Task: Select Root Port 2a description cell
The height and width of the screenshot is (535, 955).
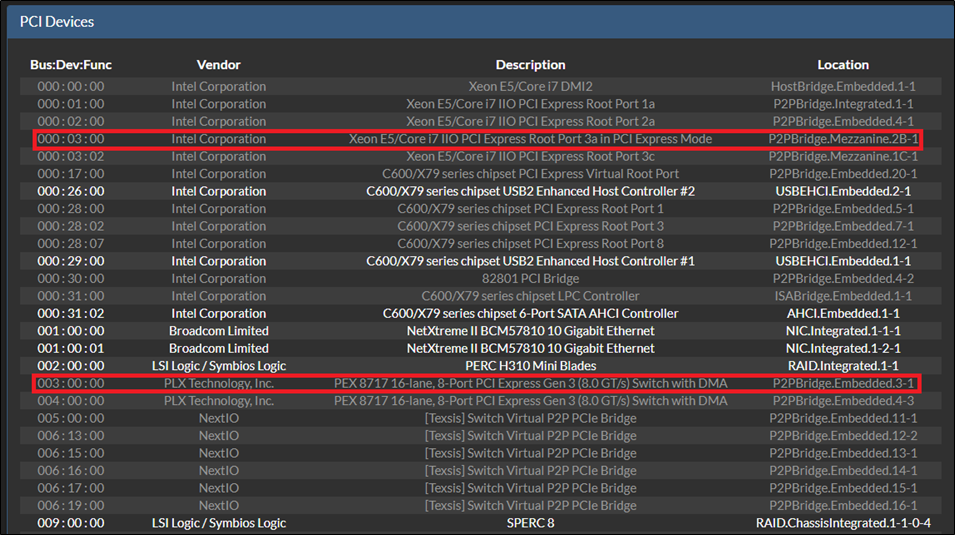Action: coord(530,121)
